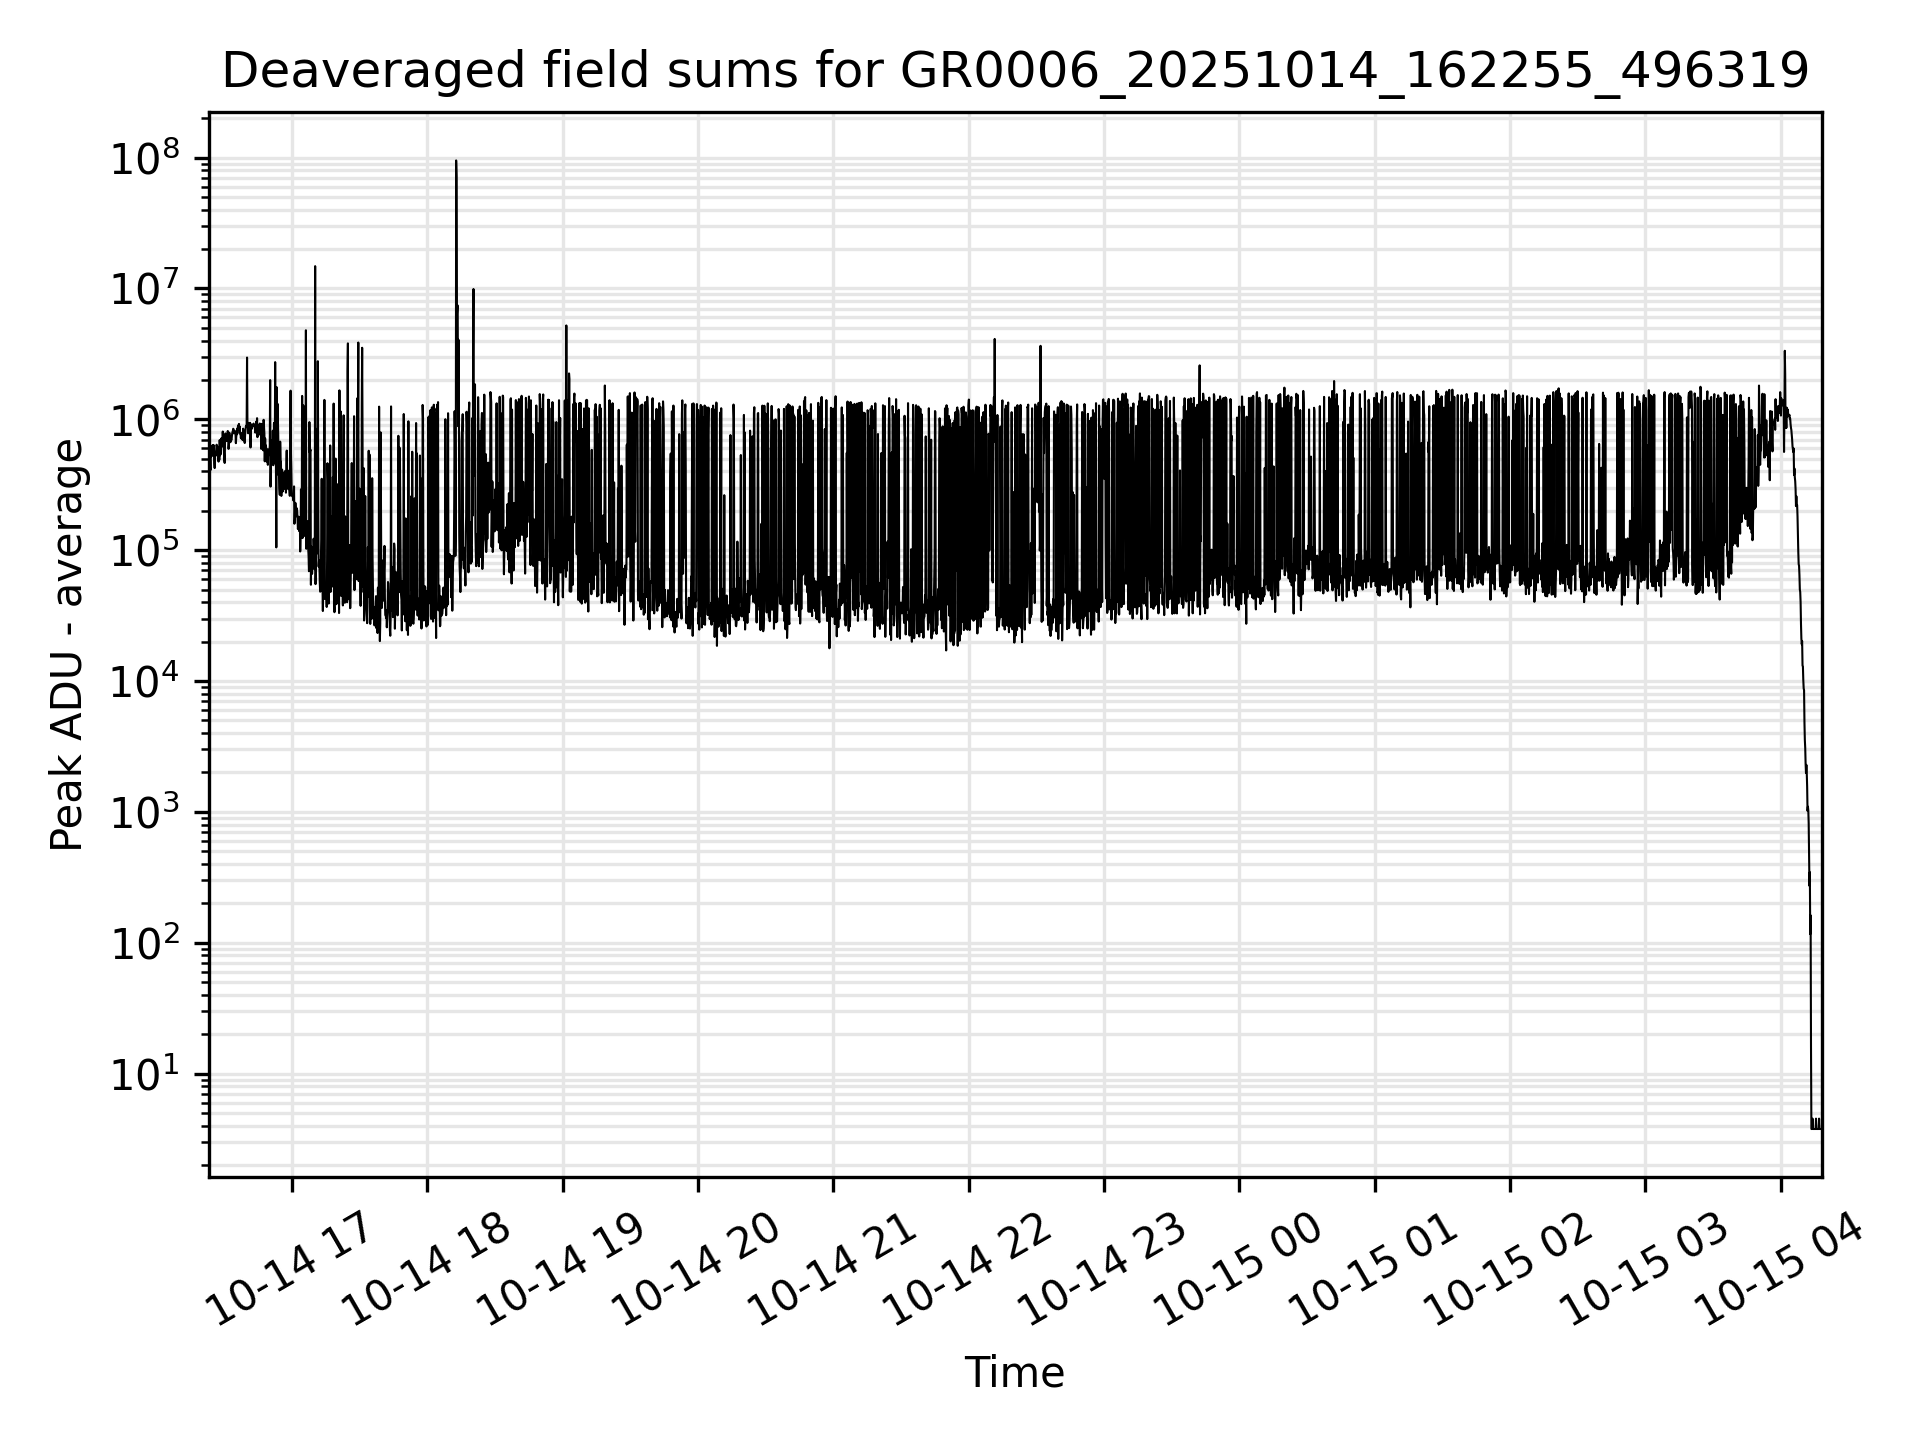Click the 10^8 y-axis tick label
This screenshot has width=1920, height=1440.
[148, 159]
